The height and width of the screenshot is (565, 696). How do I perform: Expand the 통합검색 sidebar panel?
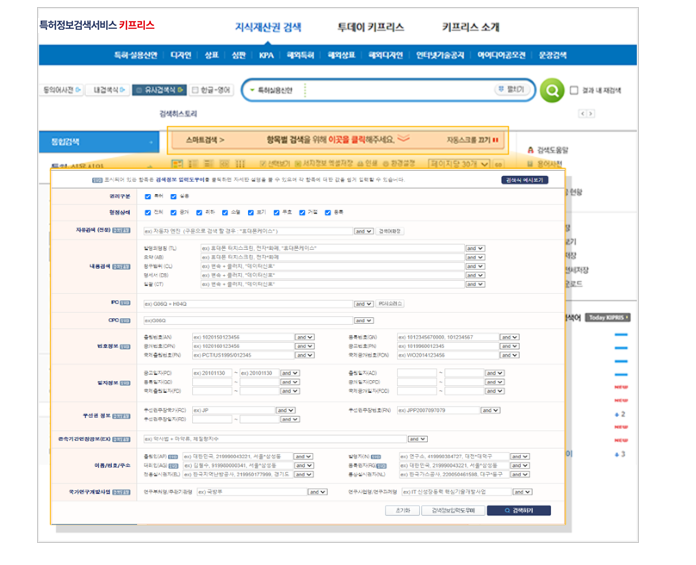(151, 143)
